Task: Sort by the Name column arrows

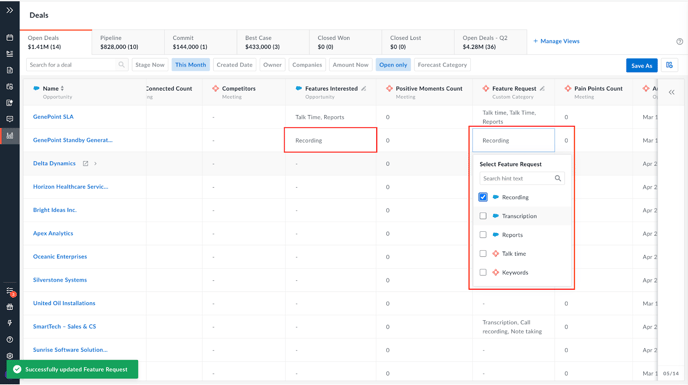Action: (62, 88)
